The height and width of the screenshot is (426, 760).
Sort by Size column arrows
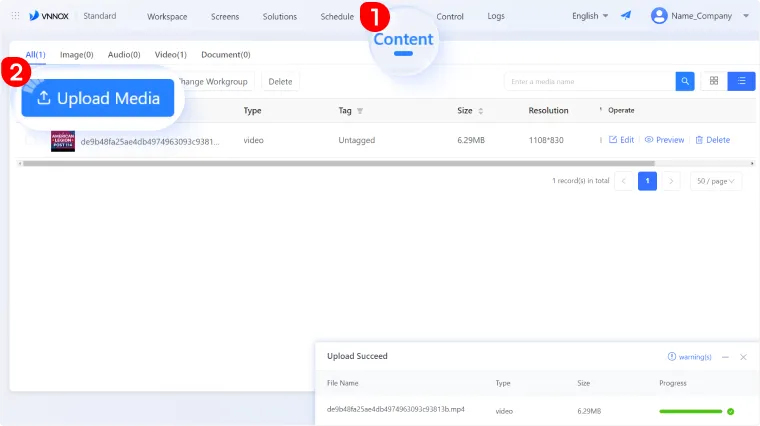coord(481,111)
